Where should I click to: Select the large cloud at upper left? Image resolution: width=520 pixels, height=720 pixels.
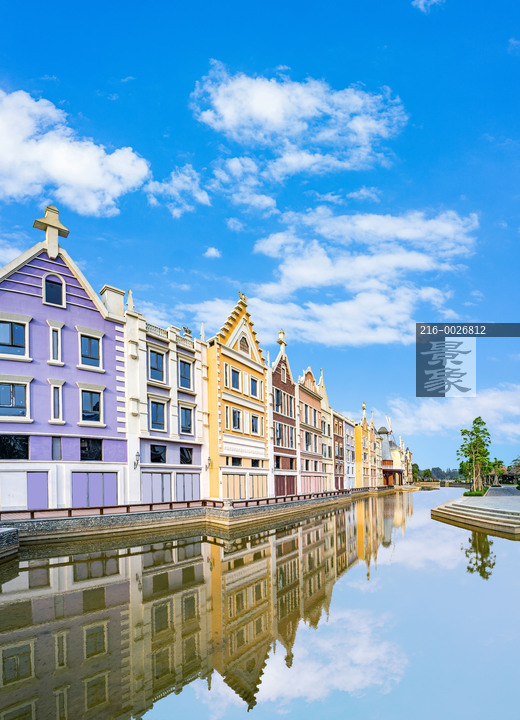coord(69,155)
